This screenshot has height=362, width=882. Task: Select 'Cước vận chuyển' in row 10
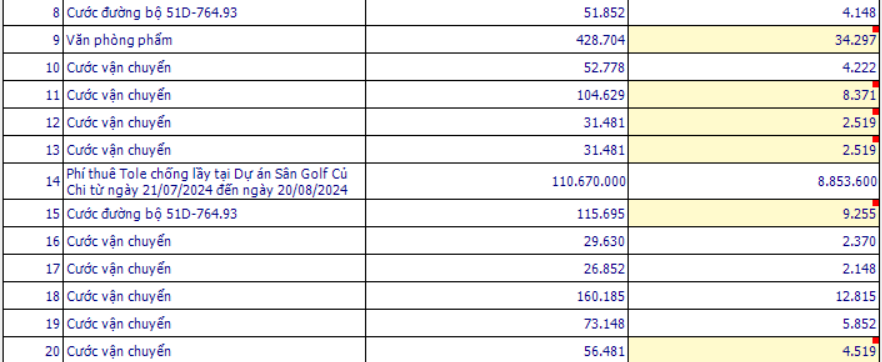tap(214, 67)
